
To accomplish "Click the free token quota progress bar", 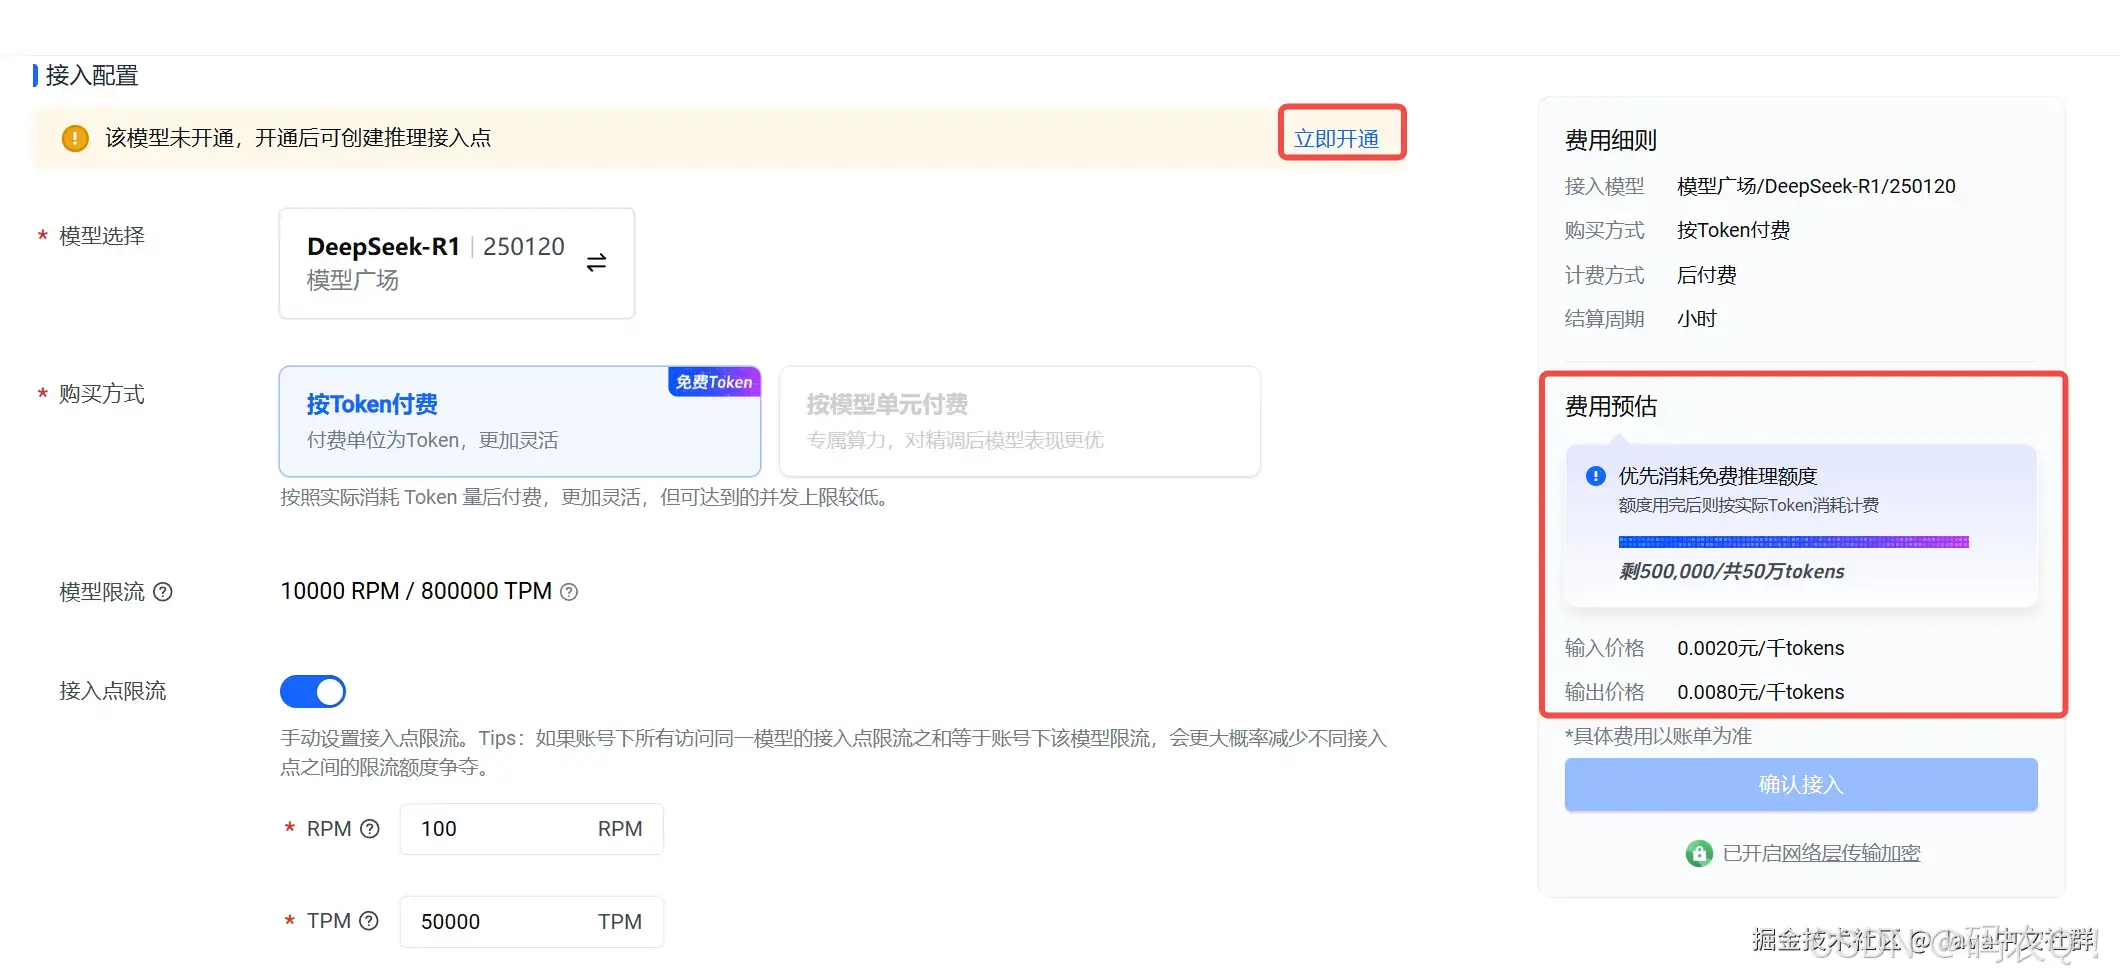I will pos(1793,542).
